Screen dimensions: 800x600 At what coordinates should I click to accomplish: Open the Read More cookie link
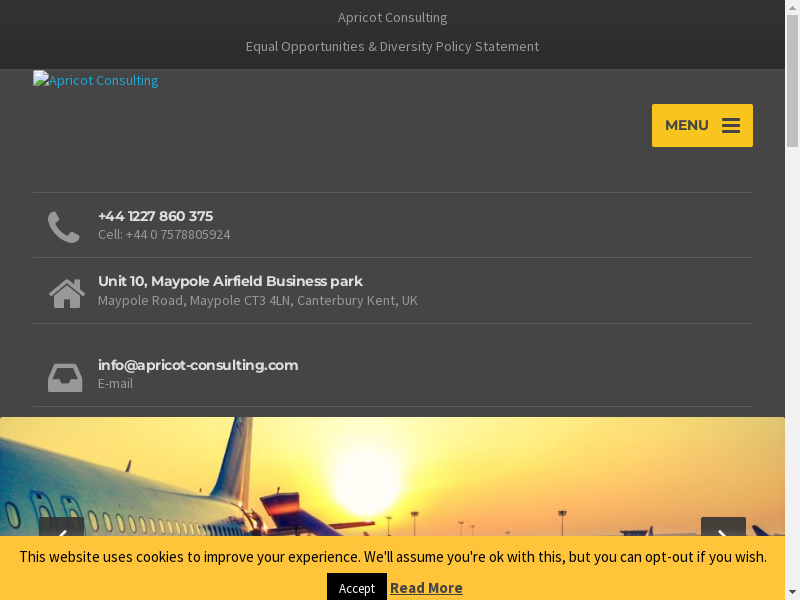[x=427, y=588]
